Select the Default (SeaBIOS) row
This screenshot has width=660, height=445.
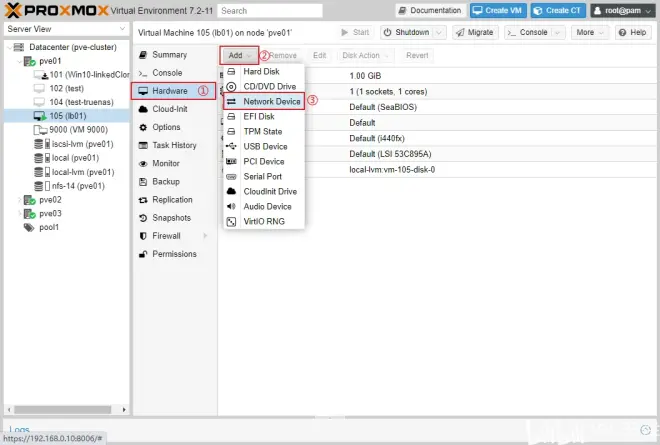click(438, 107)
